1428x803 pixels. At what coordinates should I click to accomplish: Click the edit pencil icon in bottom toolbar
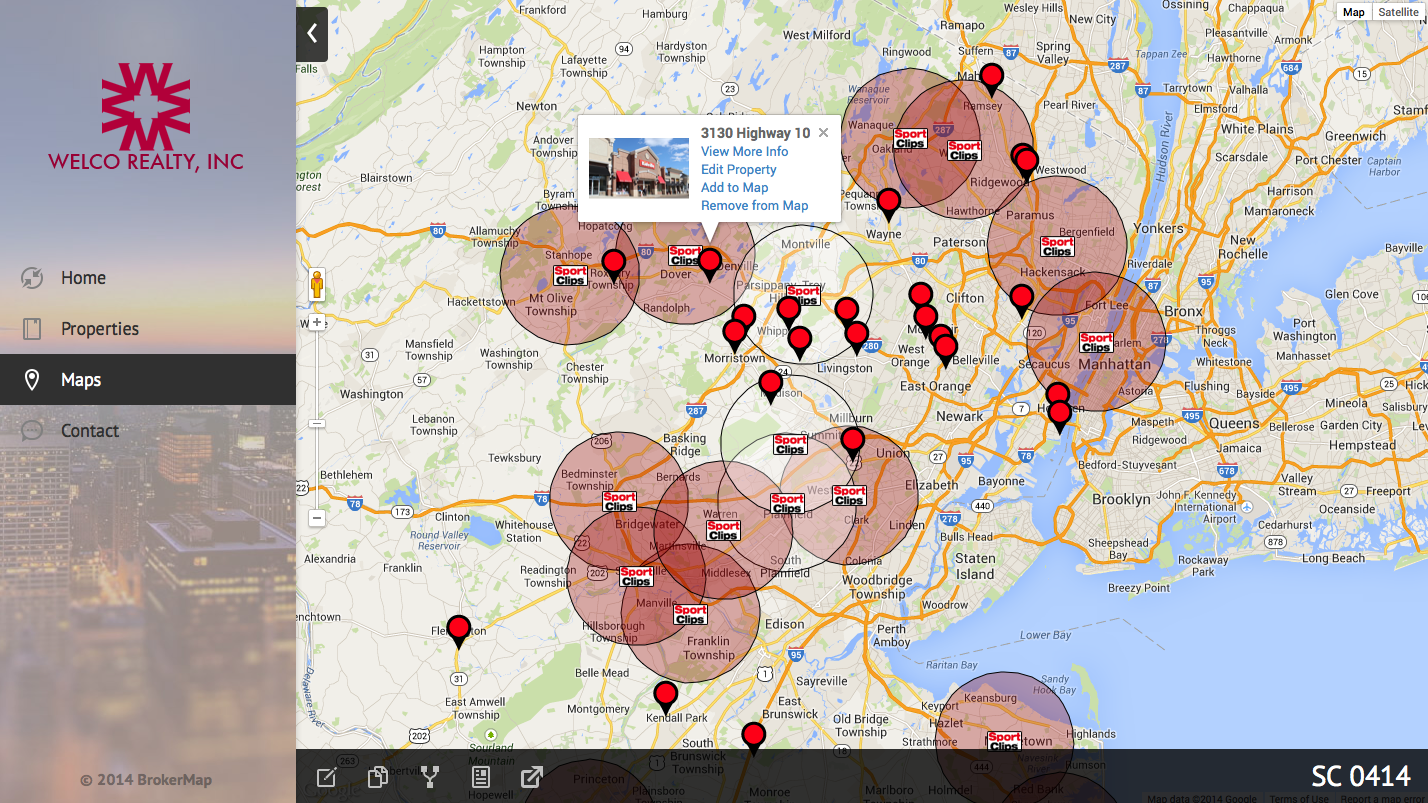tap(326, 777)
